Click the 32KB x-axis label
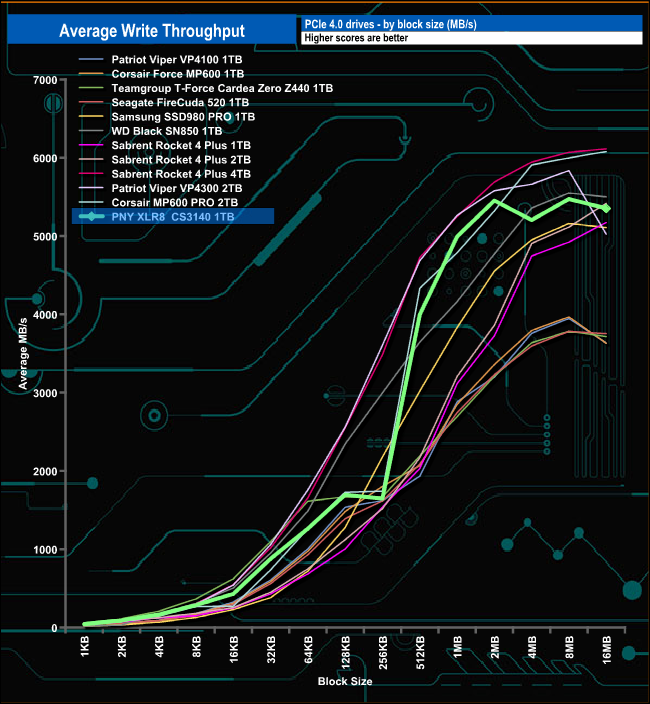 [x=271, y=649]
